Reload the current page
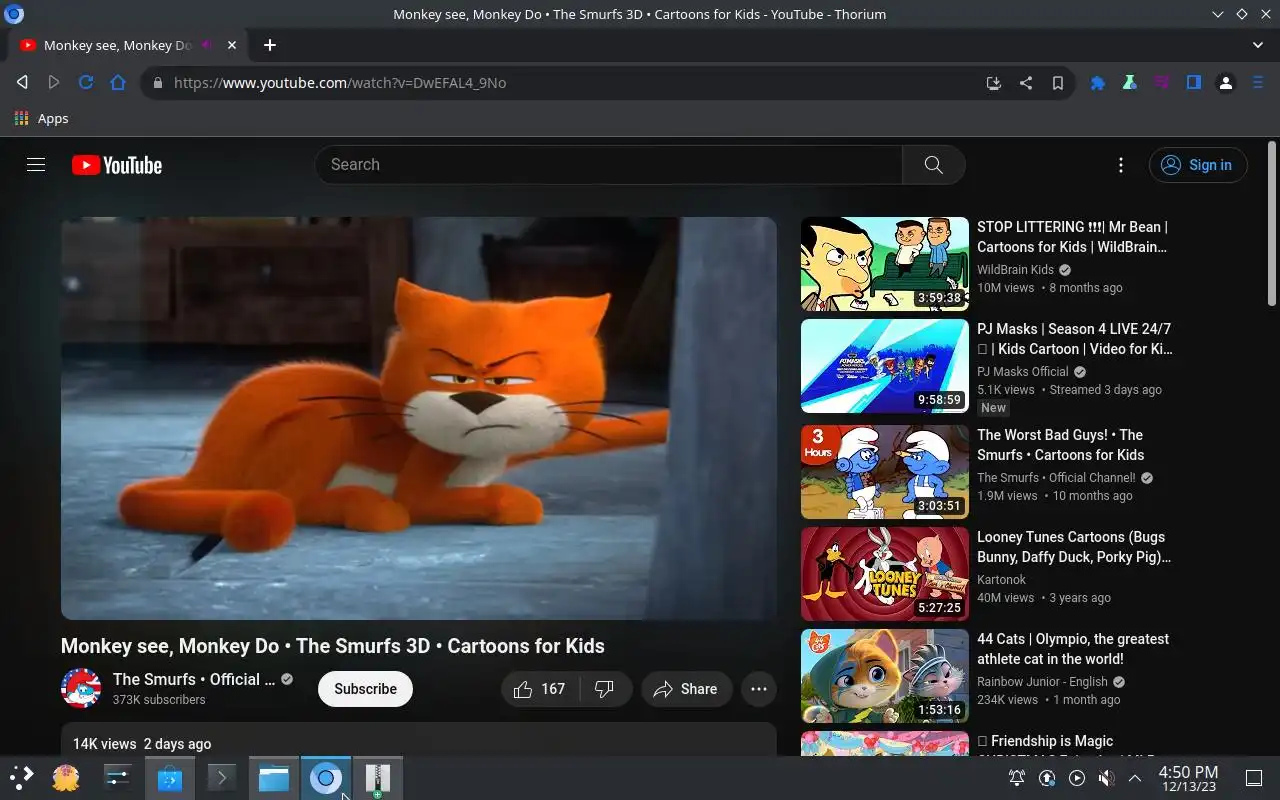 (86, 83)
